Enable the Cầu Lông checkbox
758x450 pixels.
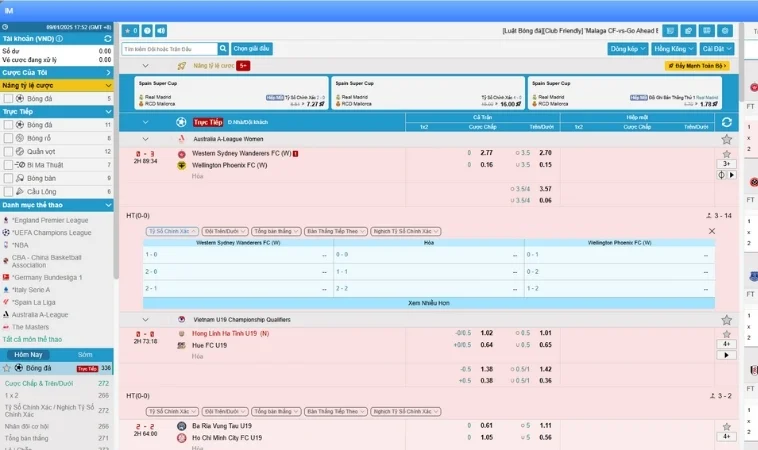9,190
